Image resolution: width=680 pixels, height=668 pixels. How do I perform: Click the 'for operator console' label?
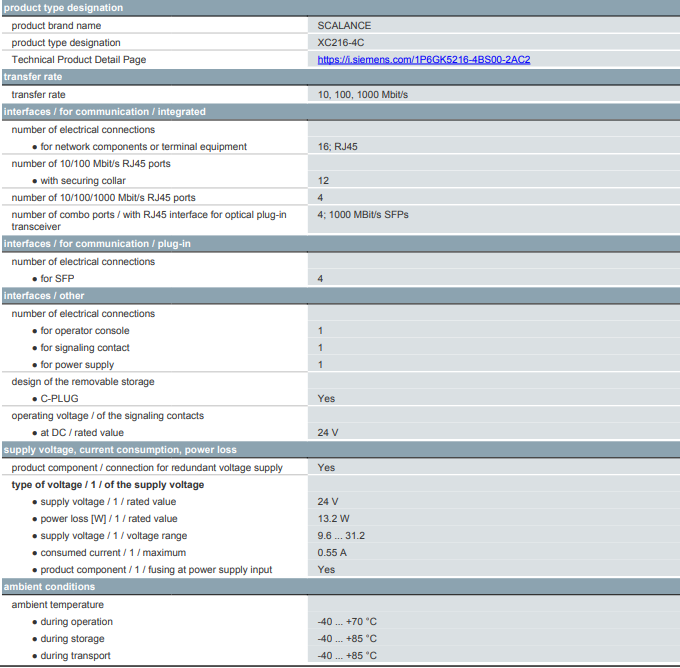pyautogui.click(x=85, y=331)
